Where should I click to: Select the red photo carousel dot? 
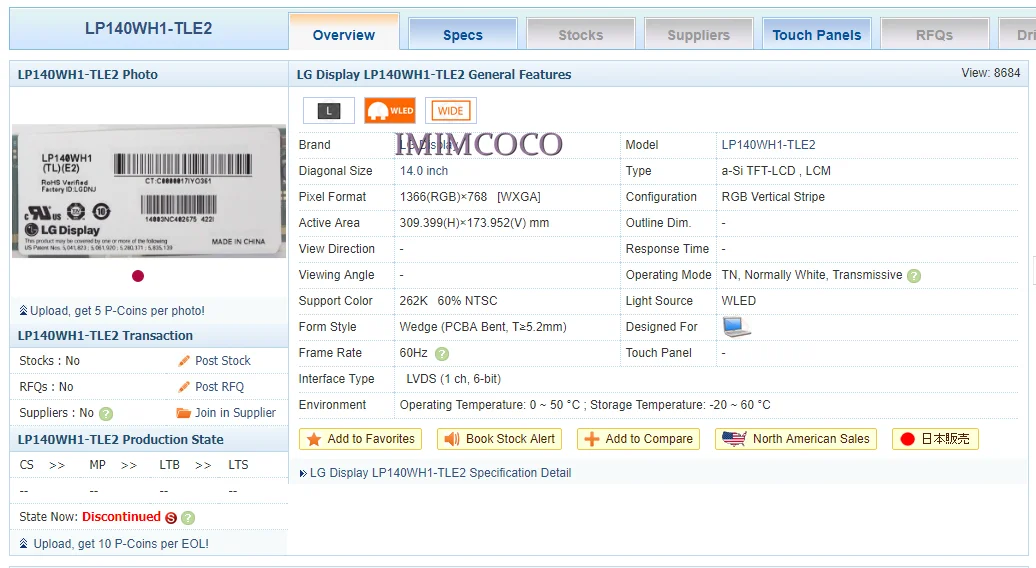137,276
